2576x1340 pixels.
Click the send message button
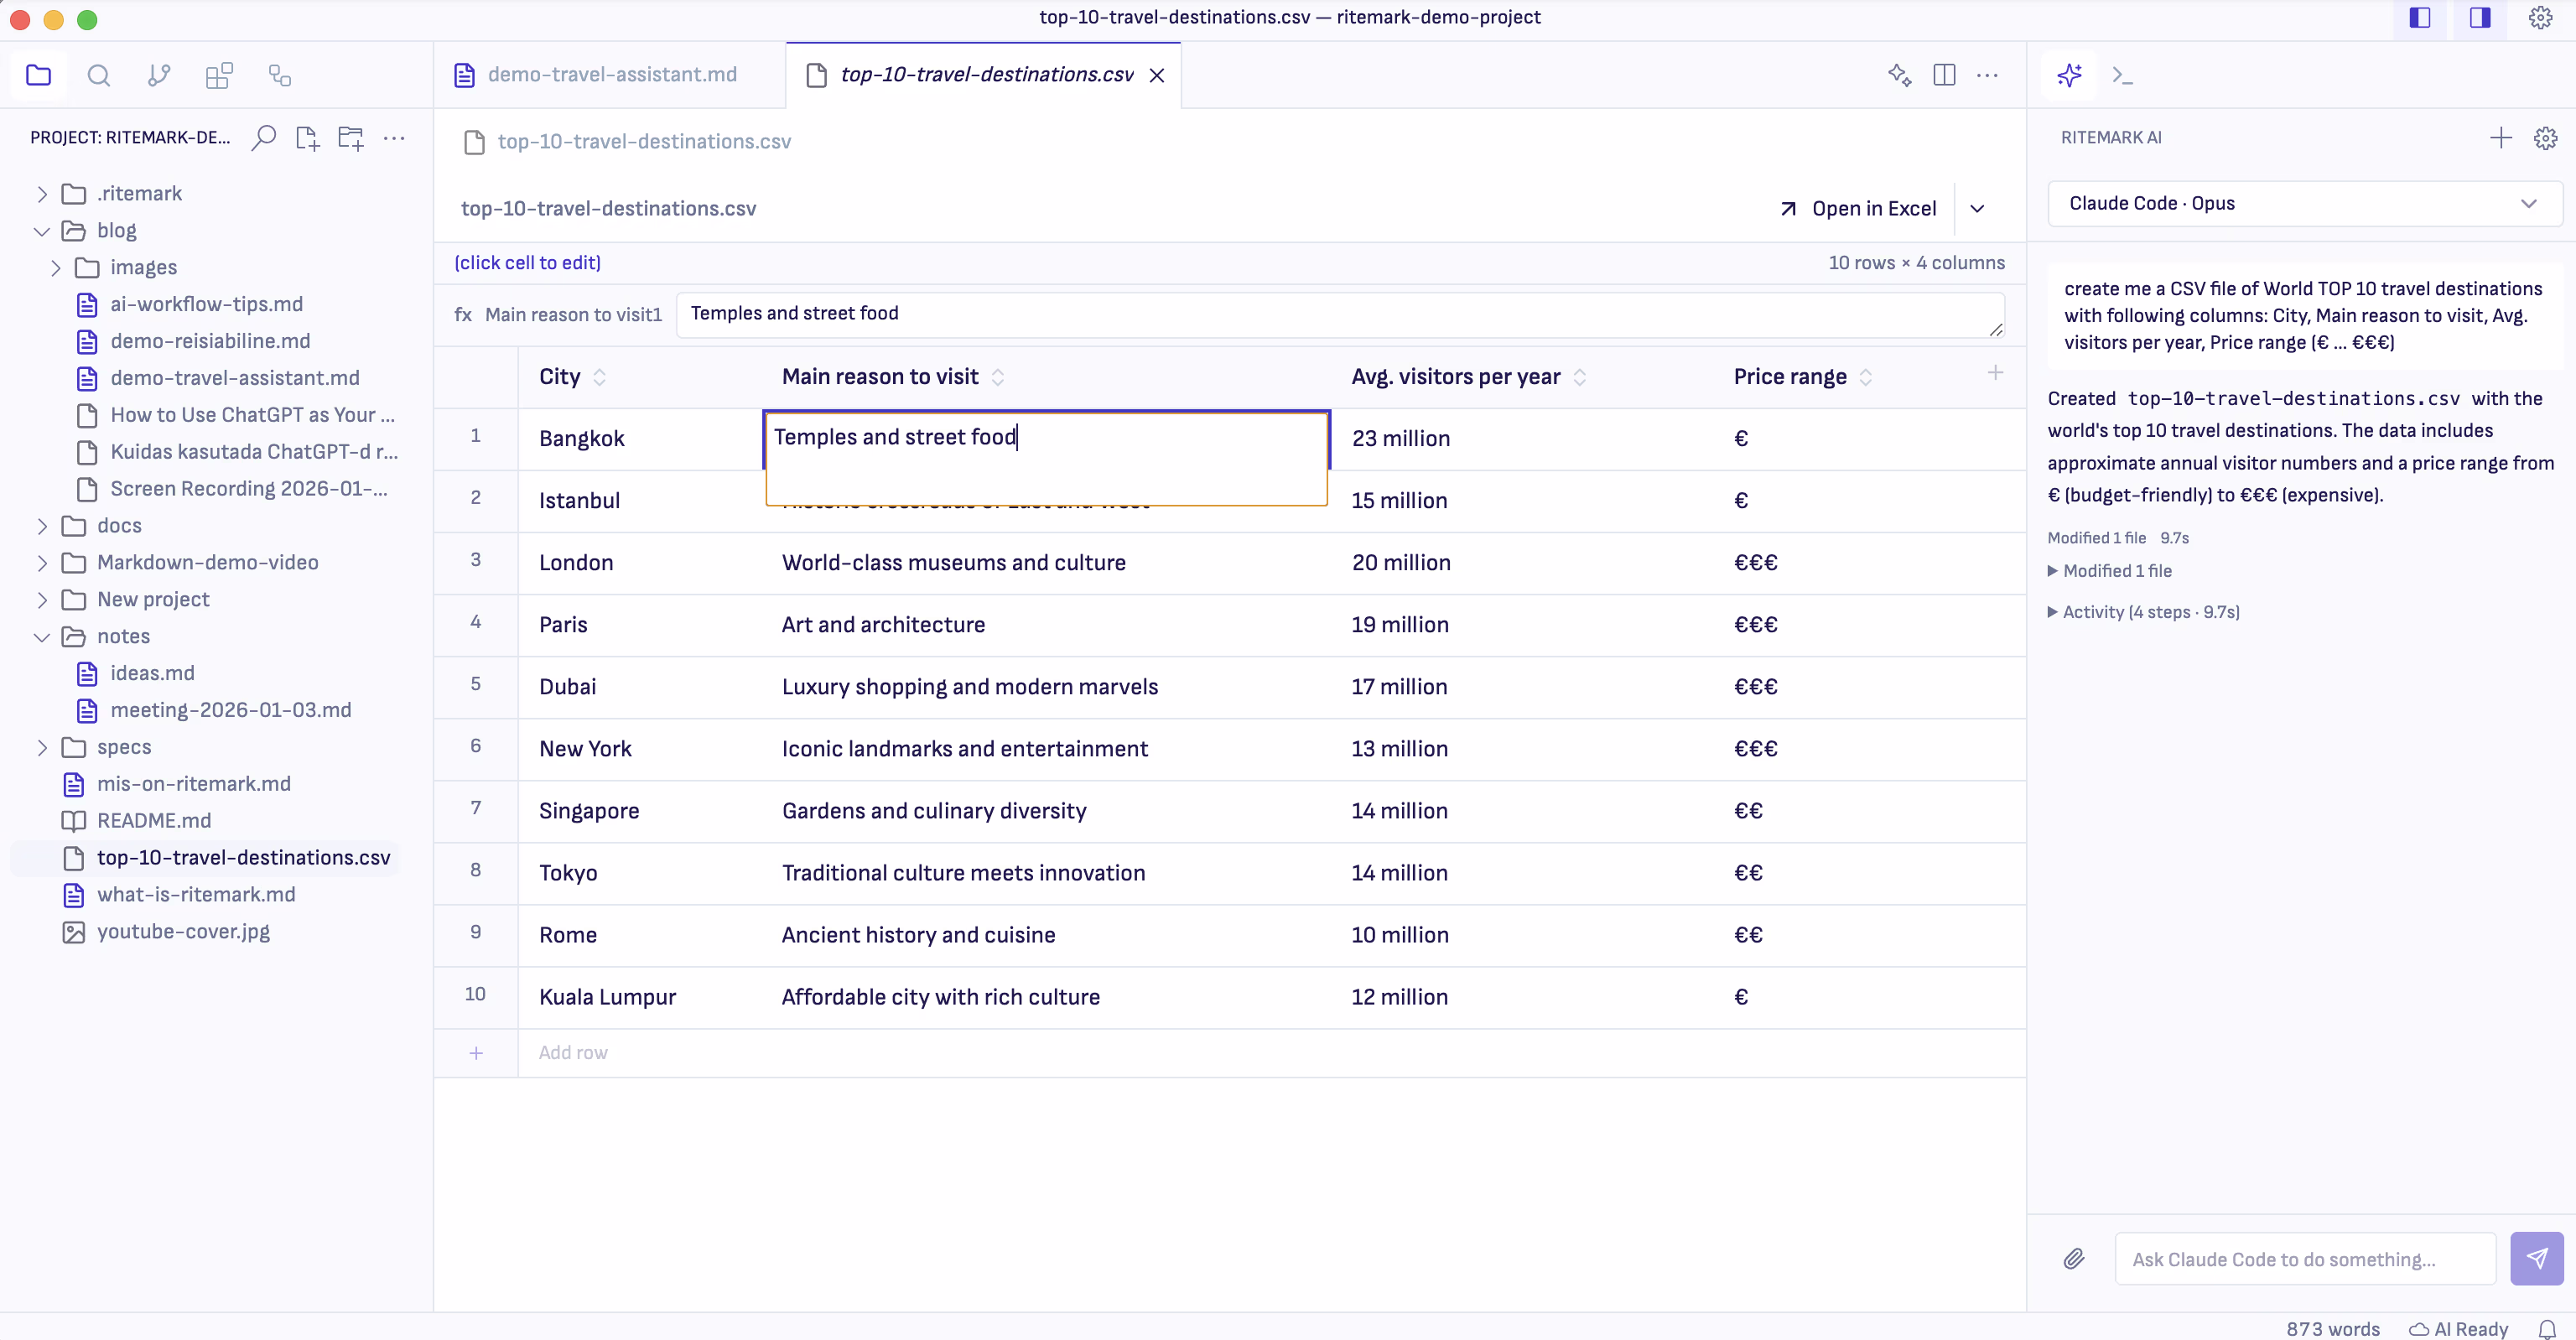(x=2536, y=1258)
